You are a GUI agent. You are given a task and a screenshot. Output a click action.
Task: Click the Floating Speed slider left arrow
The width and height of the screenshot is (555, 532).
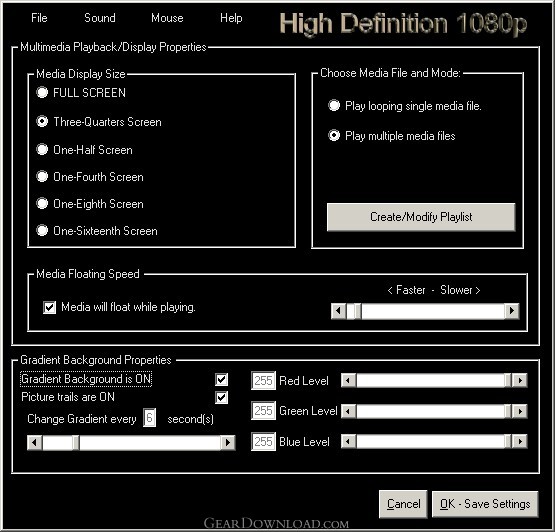[x=338, y=311]
